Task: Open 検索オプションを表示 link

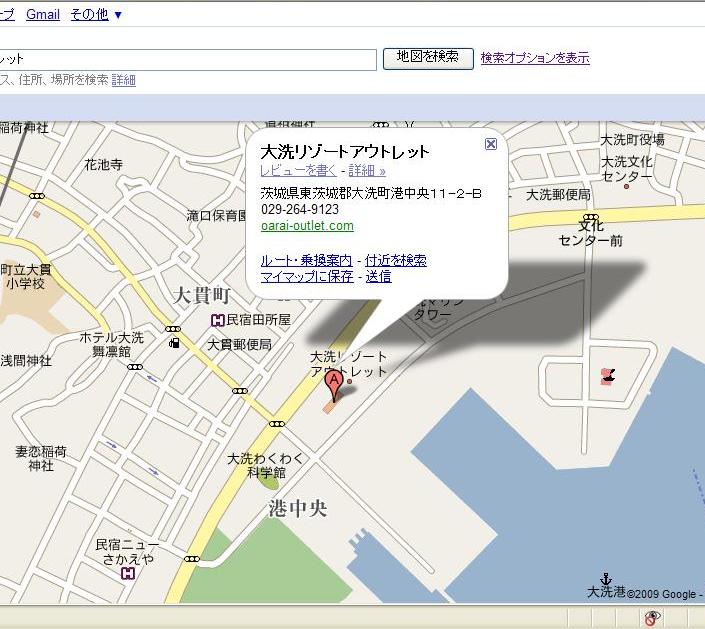Action: pos(535,58)
